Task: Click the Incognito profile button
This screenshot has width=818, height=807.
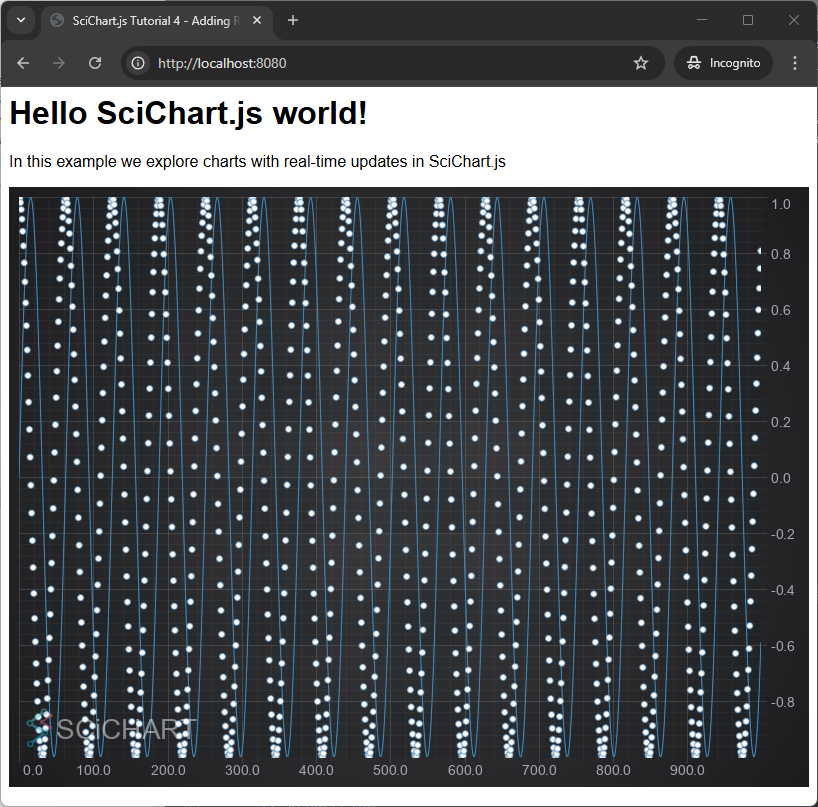Action: click(724, 63)
